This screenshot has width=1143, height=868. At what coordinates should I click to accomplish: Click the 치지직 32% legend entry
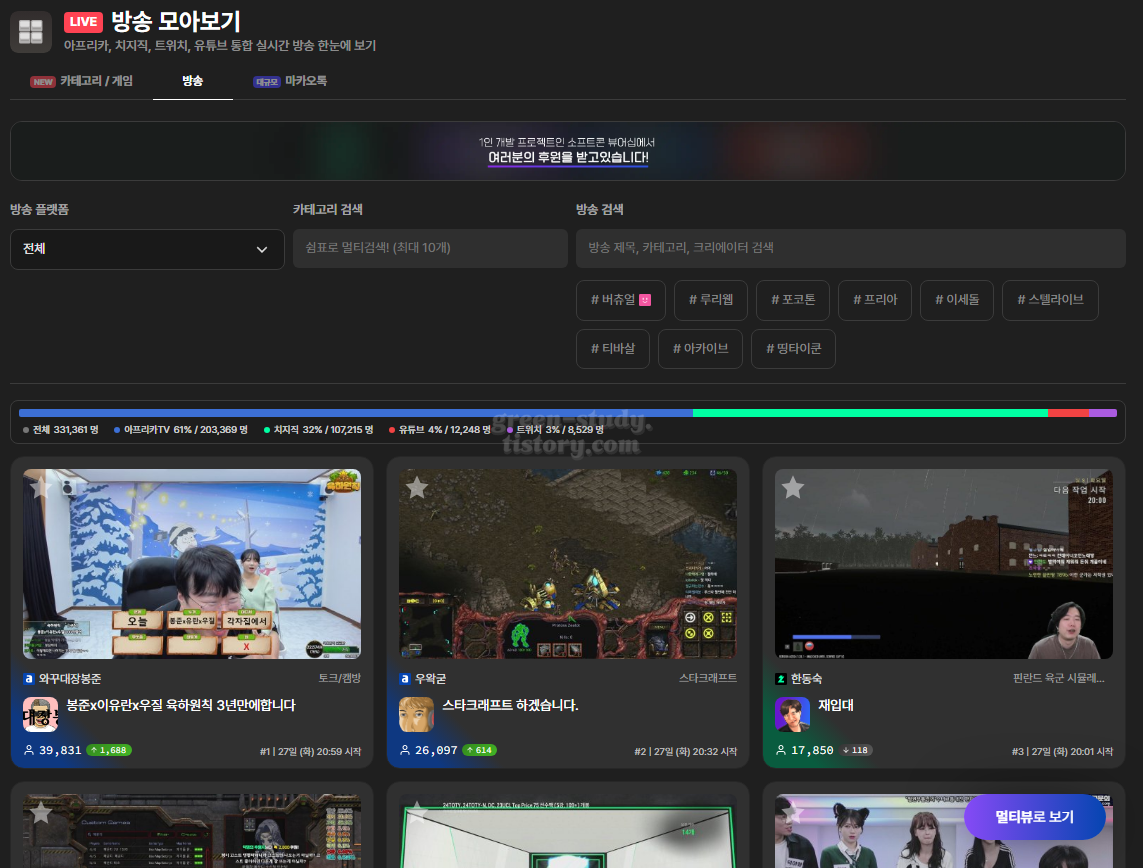tap(319, 430)
